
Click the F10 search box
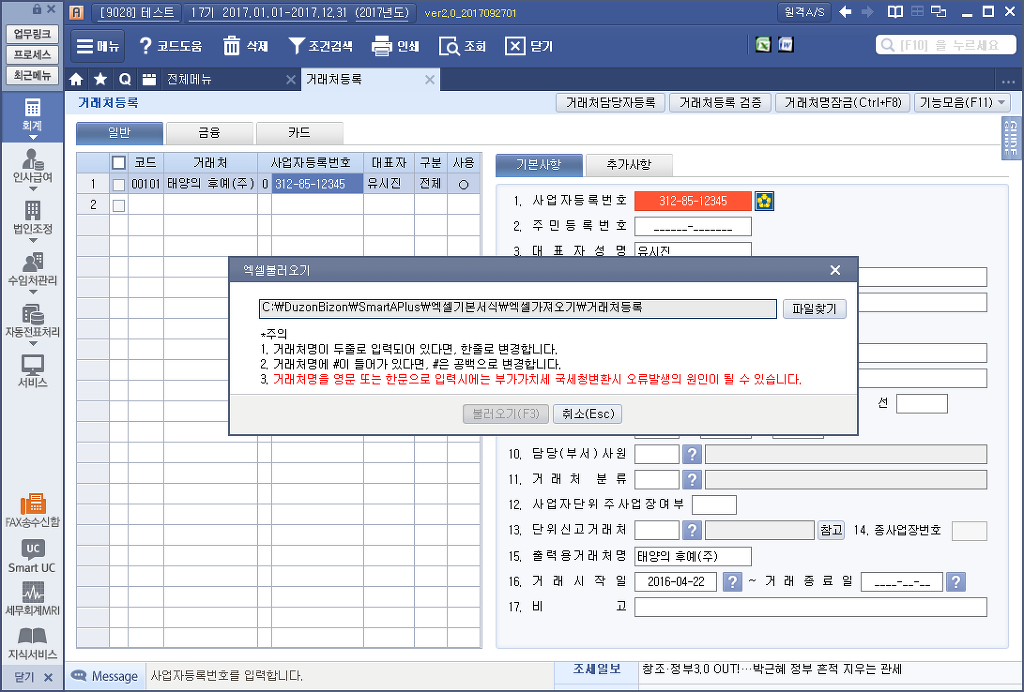pos(946,45)
